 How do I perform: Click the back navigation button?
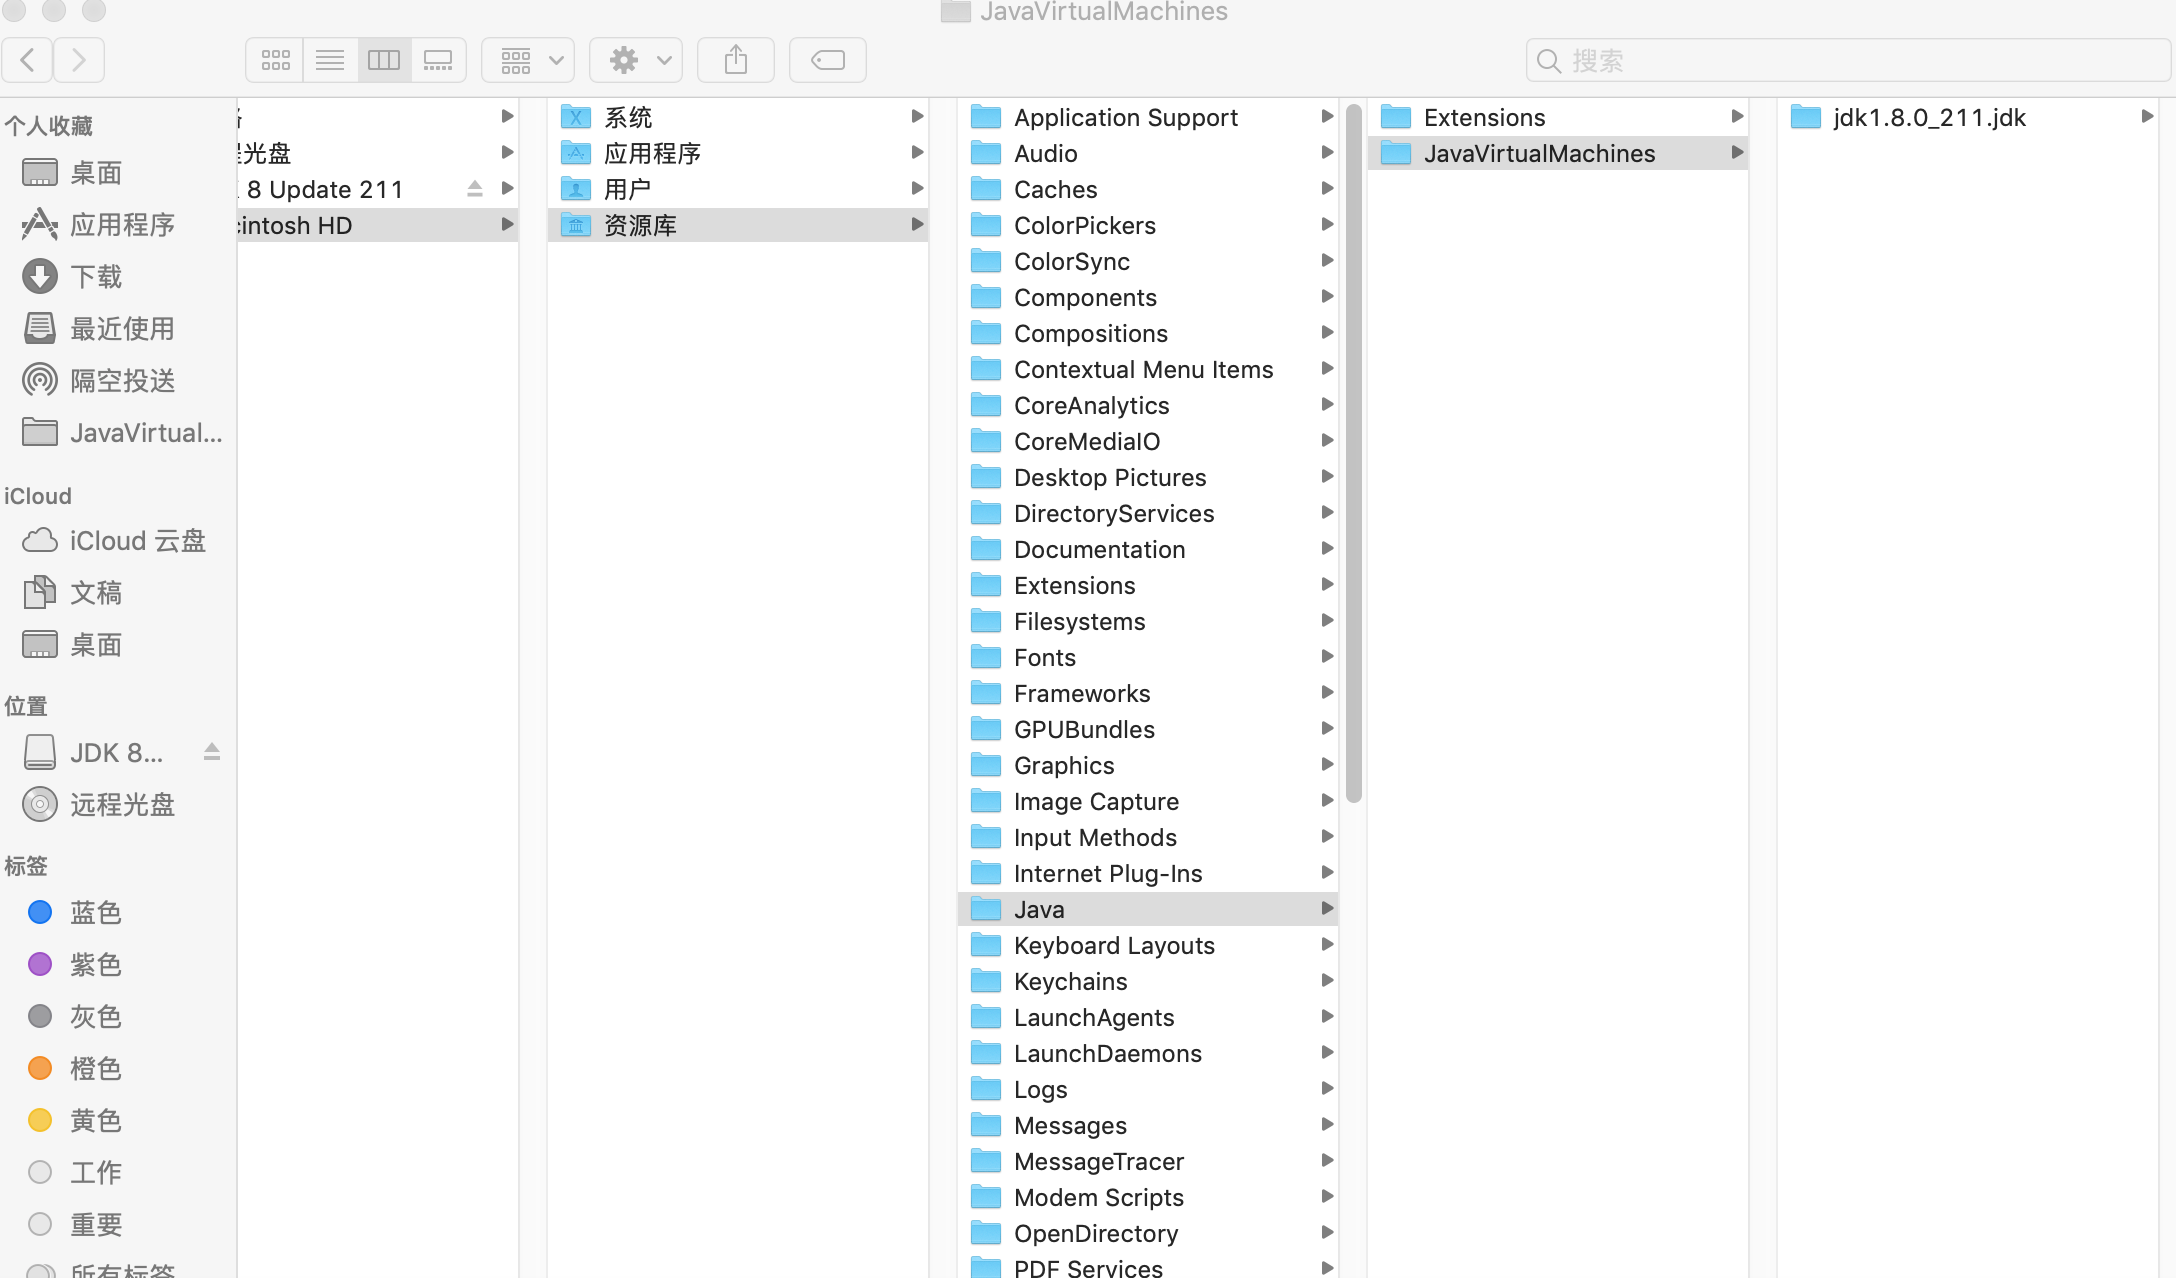coord(30,61)
